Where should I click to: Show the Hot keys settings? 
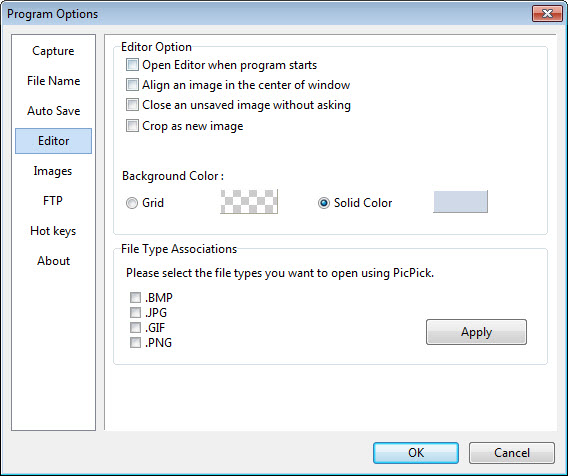click(53, 231)
